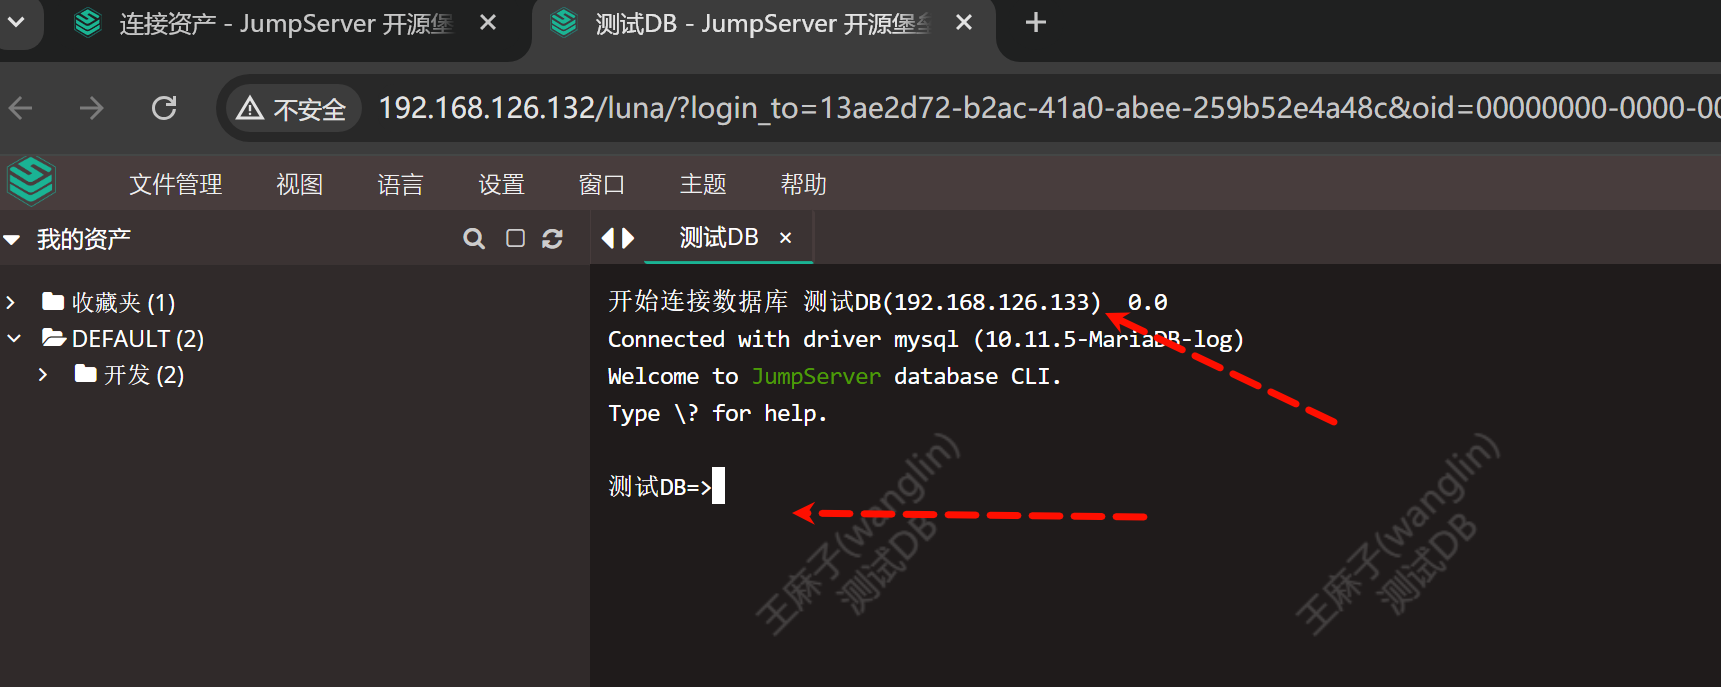Select the 开发 (2) folder

click(129, 375)
